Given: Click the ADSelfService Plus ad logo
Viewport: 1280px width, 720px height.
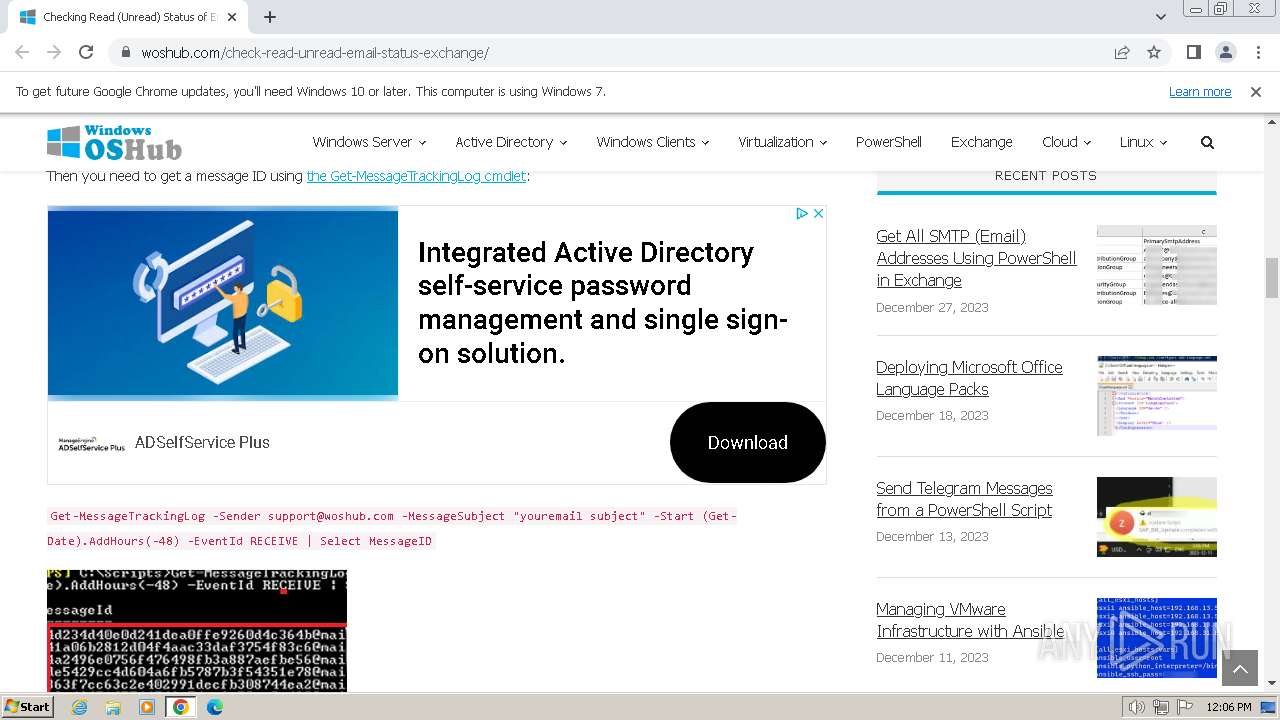Looking at the screenshot, I should [x=91, y=443].
